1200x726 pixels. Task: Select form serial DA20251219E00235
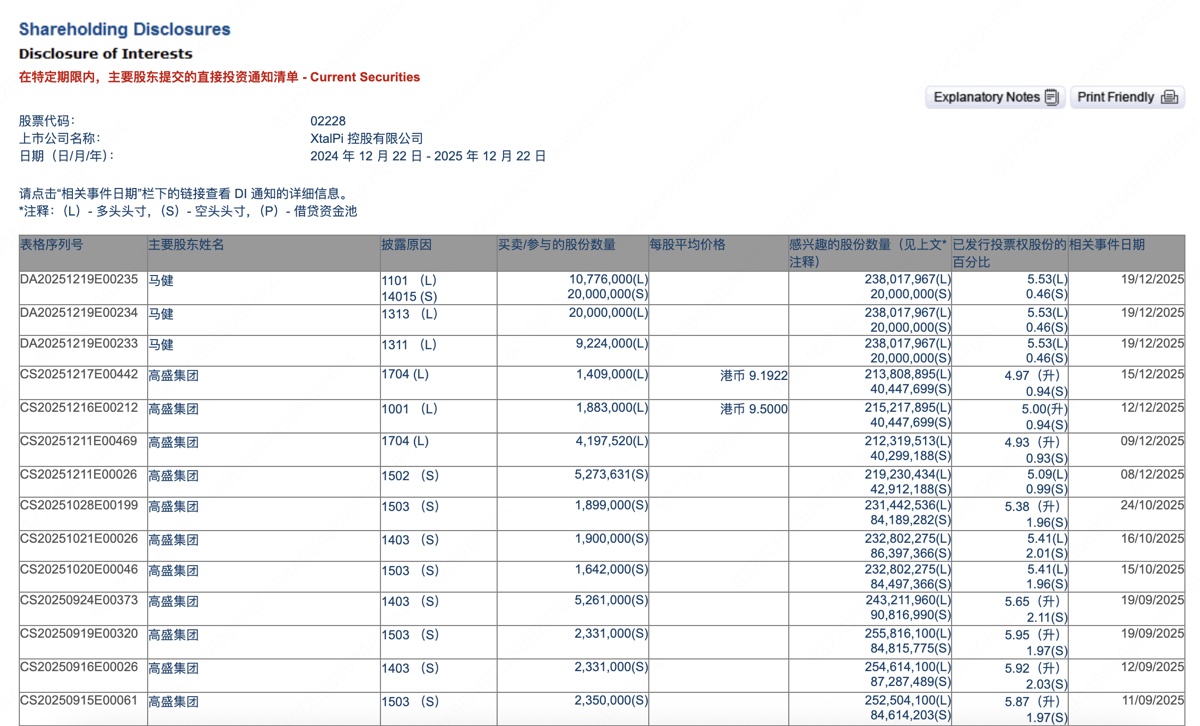79,280
